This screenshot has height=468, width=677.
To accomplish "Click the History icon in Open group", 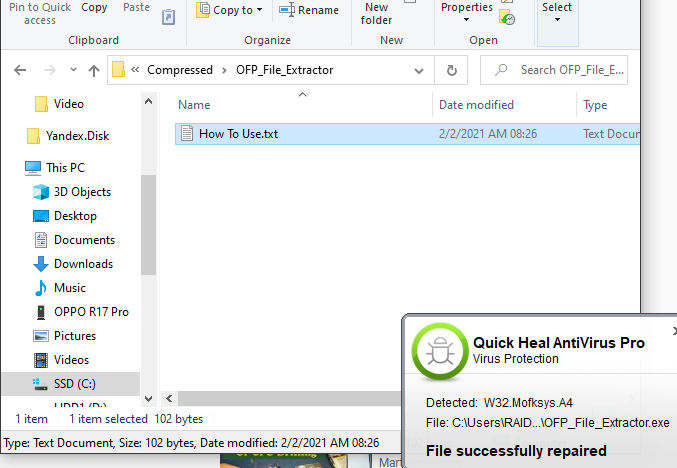I will pyautogui.click(x=507, y=18).
